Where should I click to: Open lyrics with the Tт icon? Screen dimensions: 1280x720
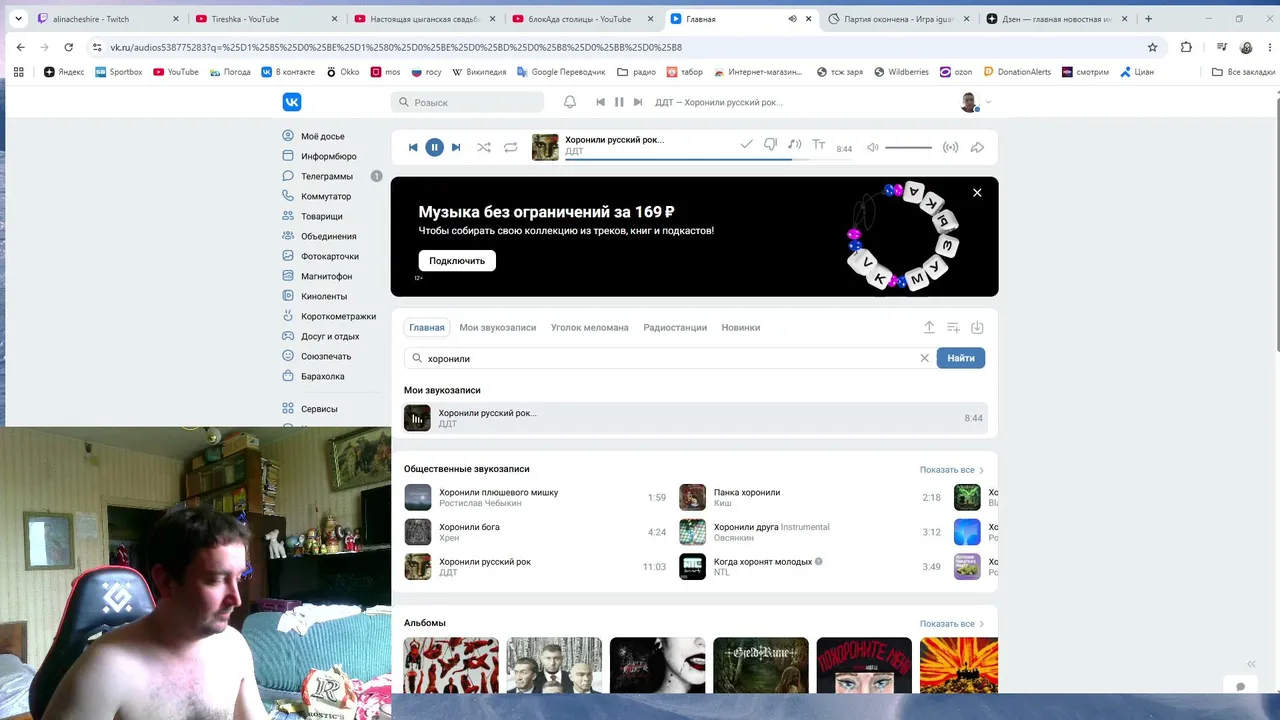click(x=819, y=145)
